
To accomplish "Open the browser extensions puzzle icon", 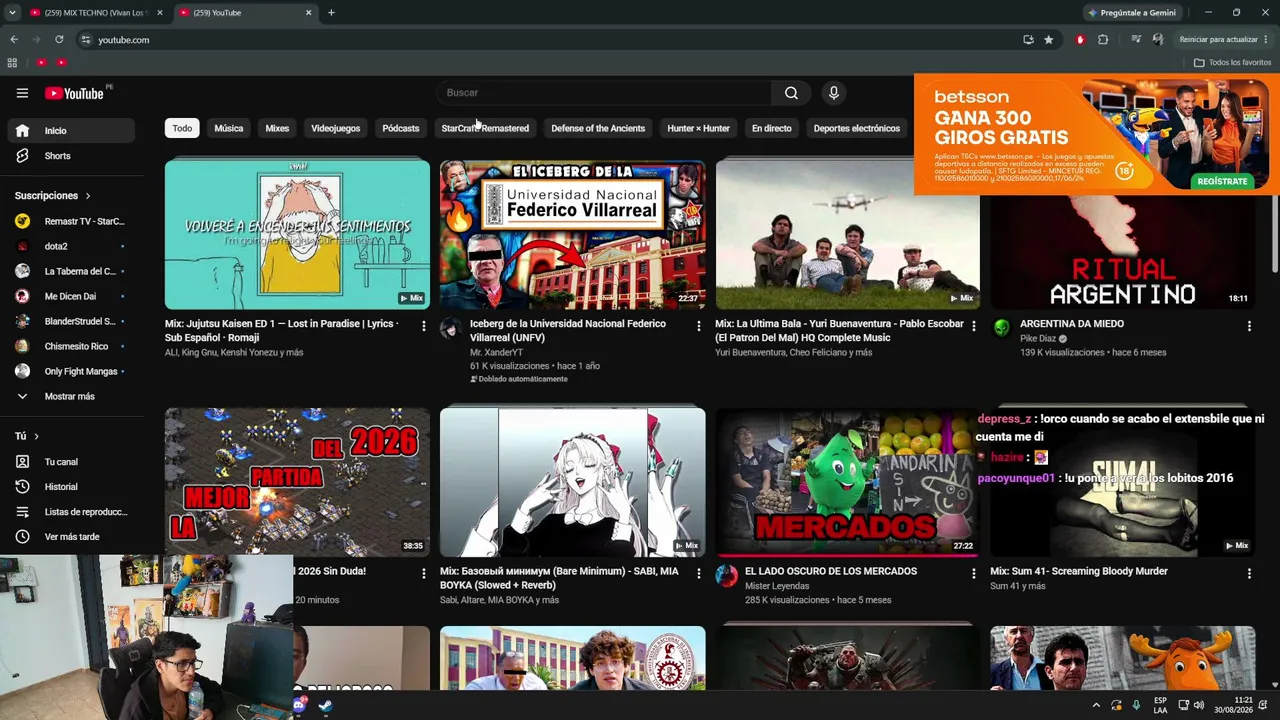I will pos(1103,40).
